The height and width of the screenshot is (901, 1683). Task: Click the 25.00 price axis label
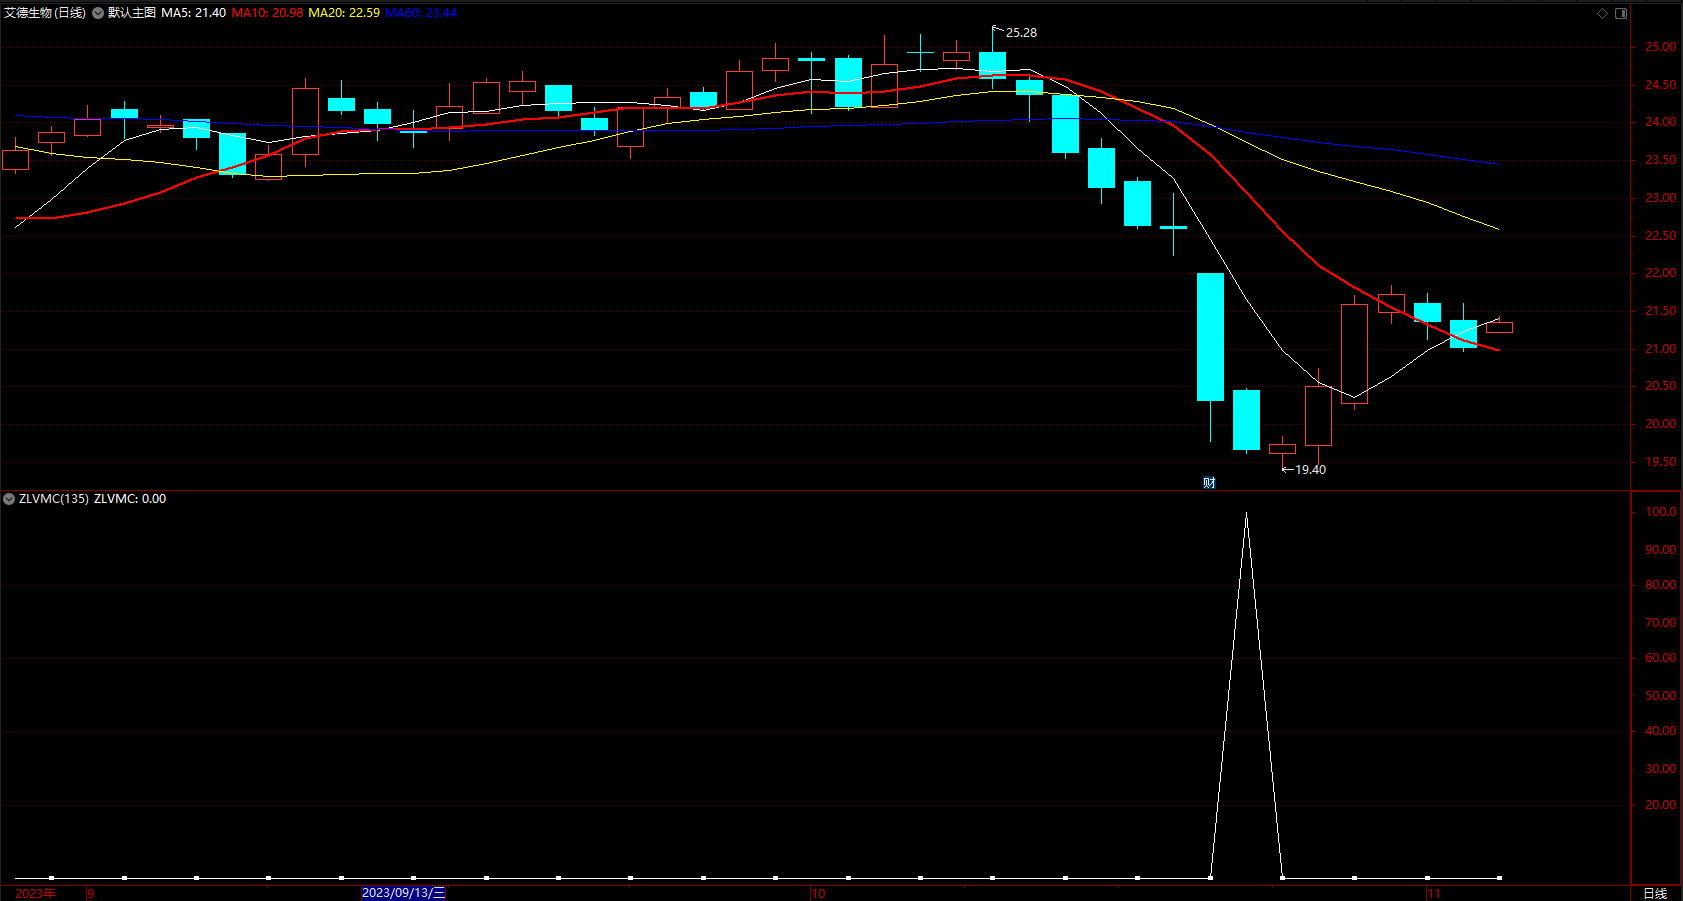(1660, 47)
